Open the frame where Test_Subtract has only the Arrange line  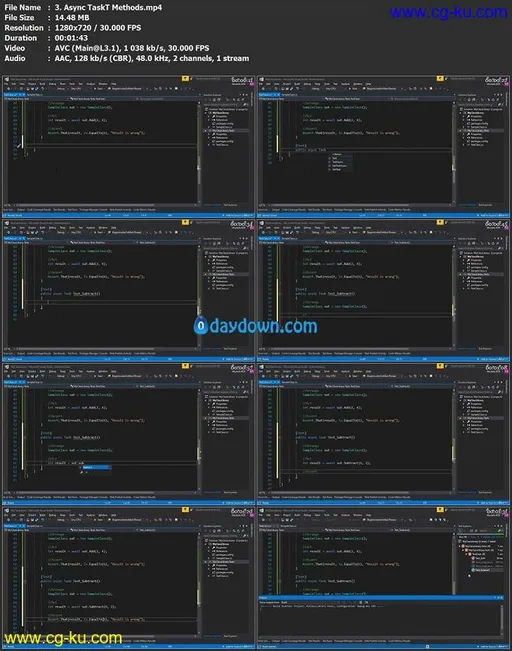click(x=383, y=290)
